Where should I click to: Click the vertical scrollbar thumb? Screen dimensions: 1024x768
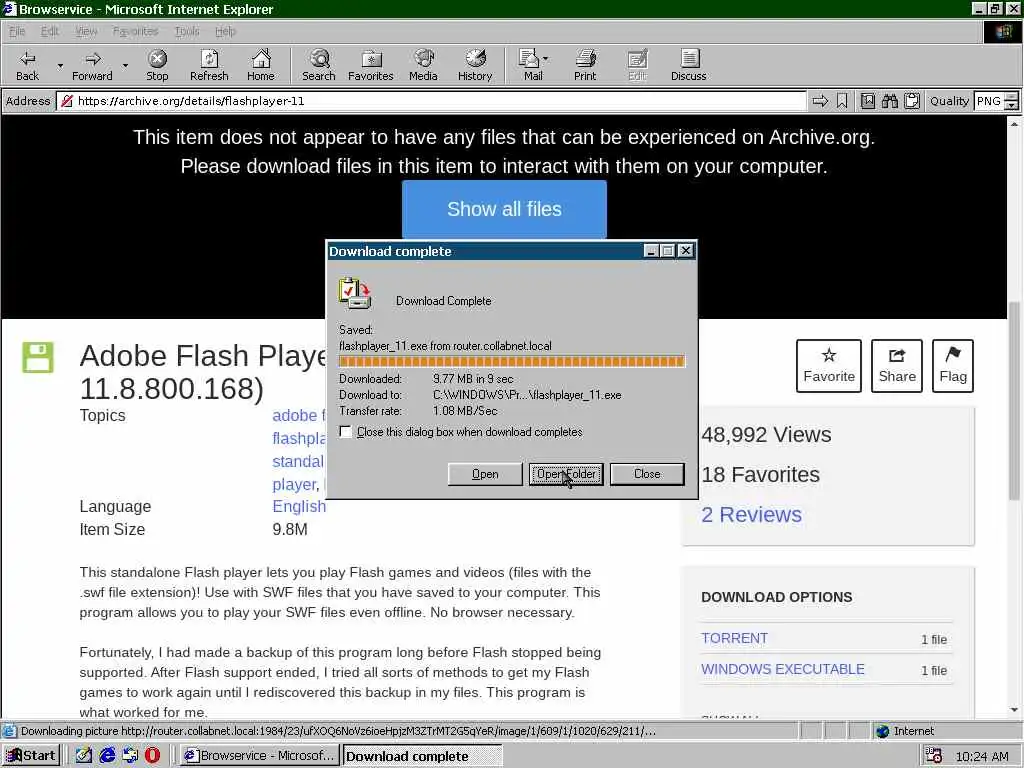pyautogui.click(x=1014, y=402)
